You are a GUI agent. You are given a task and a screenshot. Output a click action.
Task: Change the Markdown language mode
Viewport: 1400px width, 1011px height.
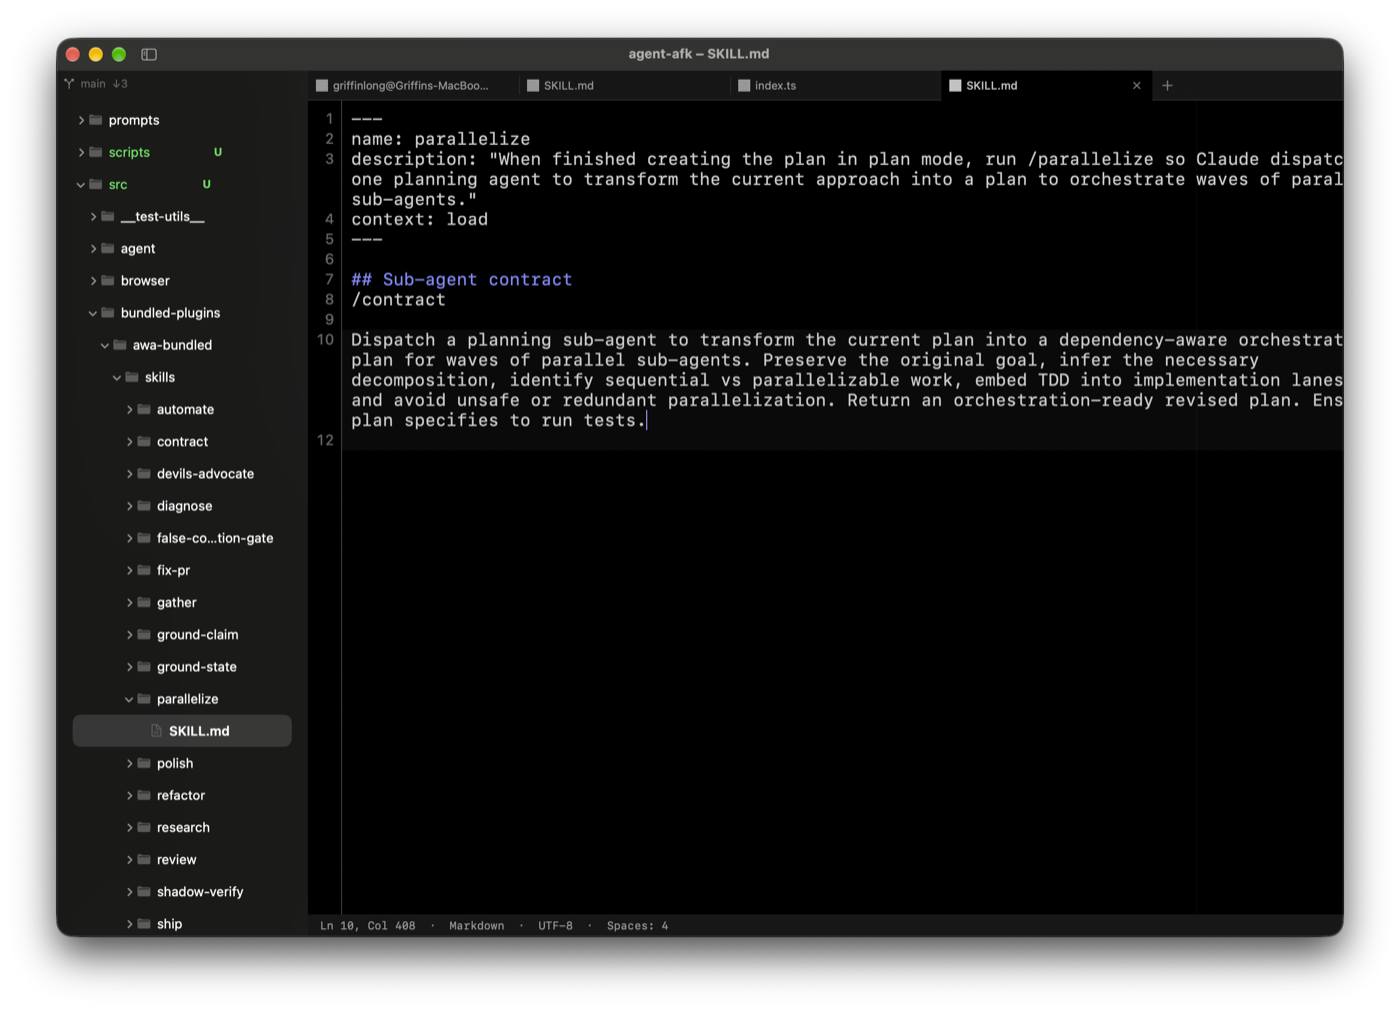(x=477, y=926)
